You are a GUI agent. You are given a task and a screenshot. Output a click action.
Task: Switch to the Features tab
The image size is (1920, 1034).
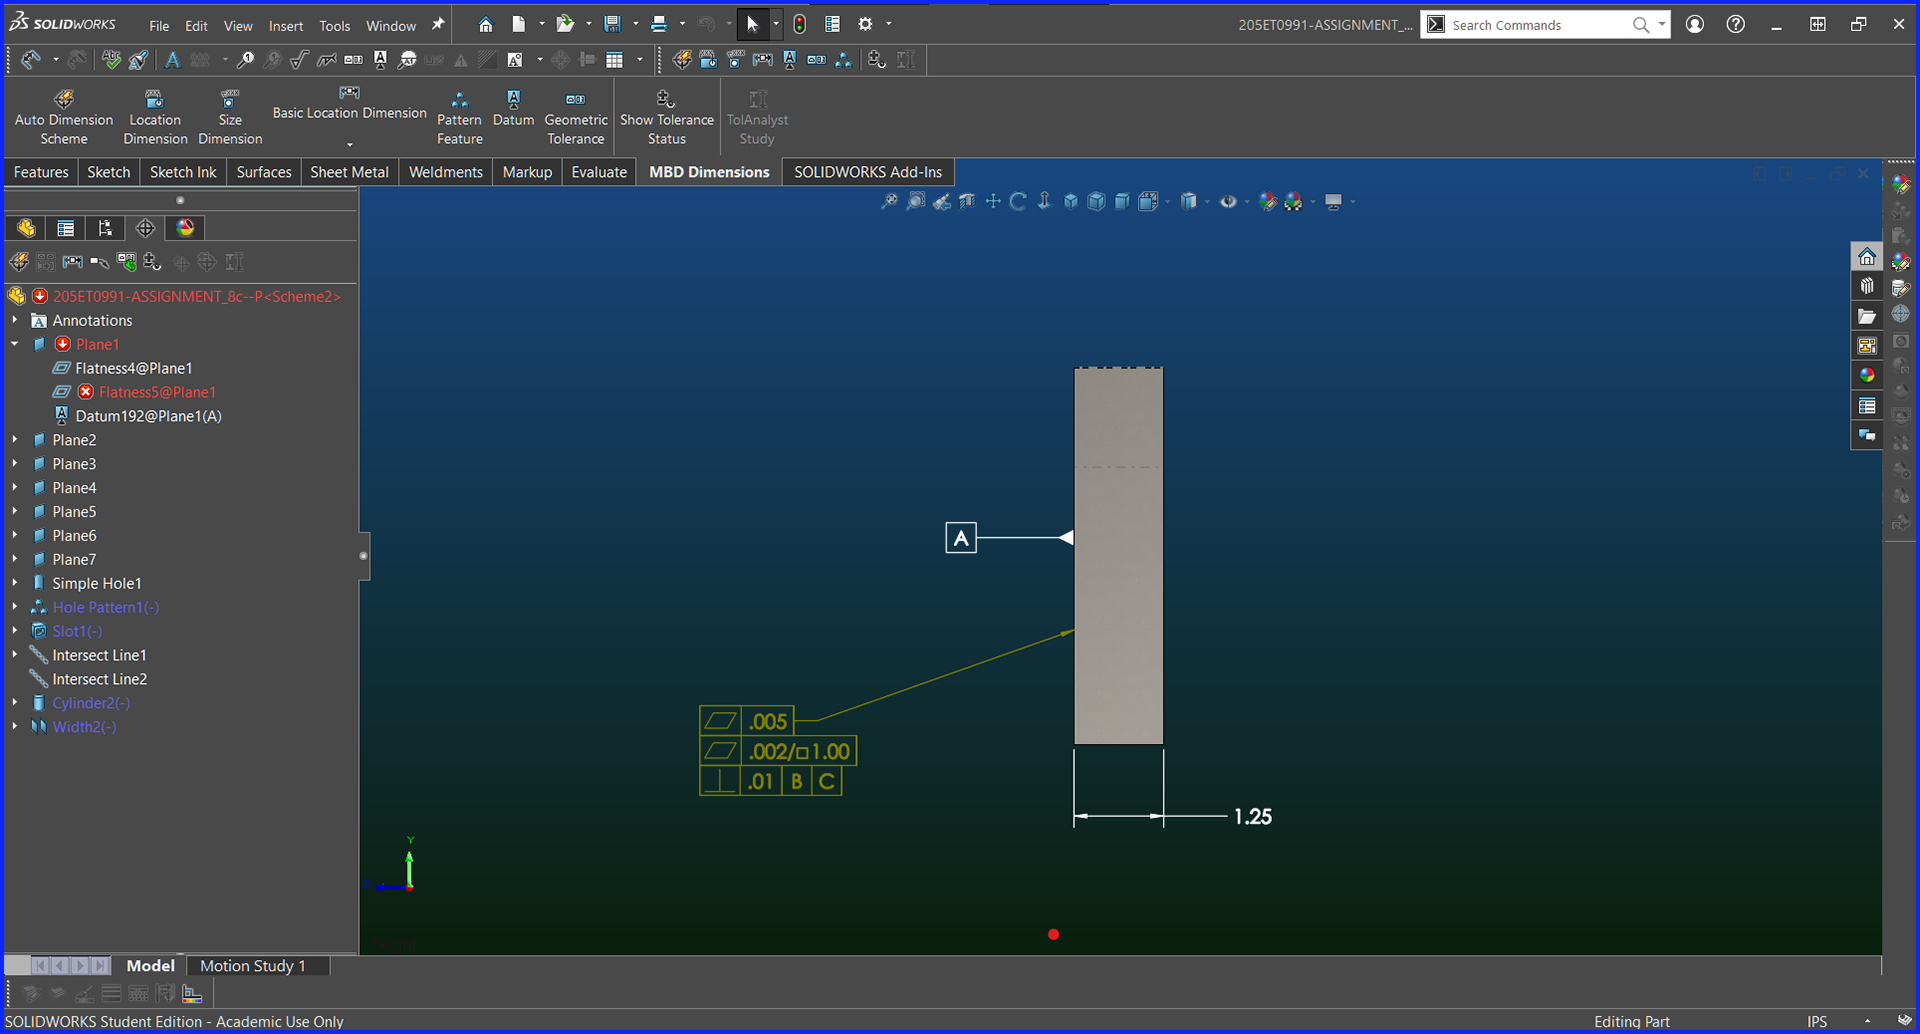41,172
